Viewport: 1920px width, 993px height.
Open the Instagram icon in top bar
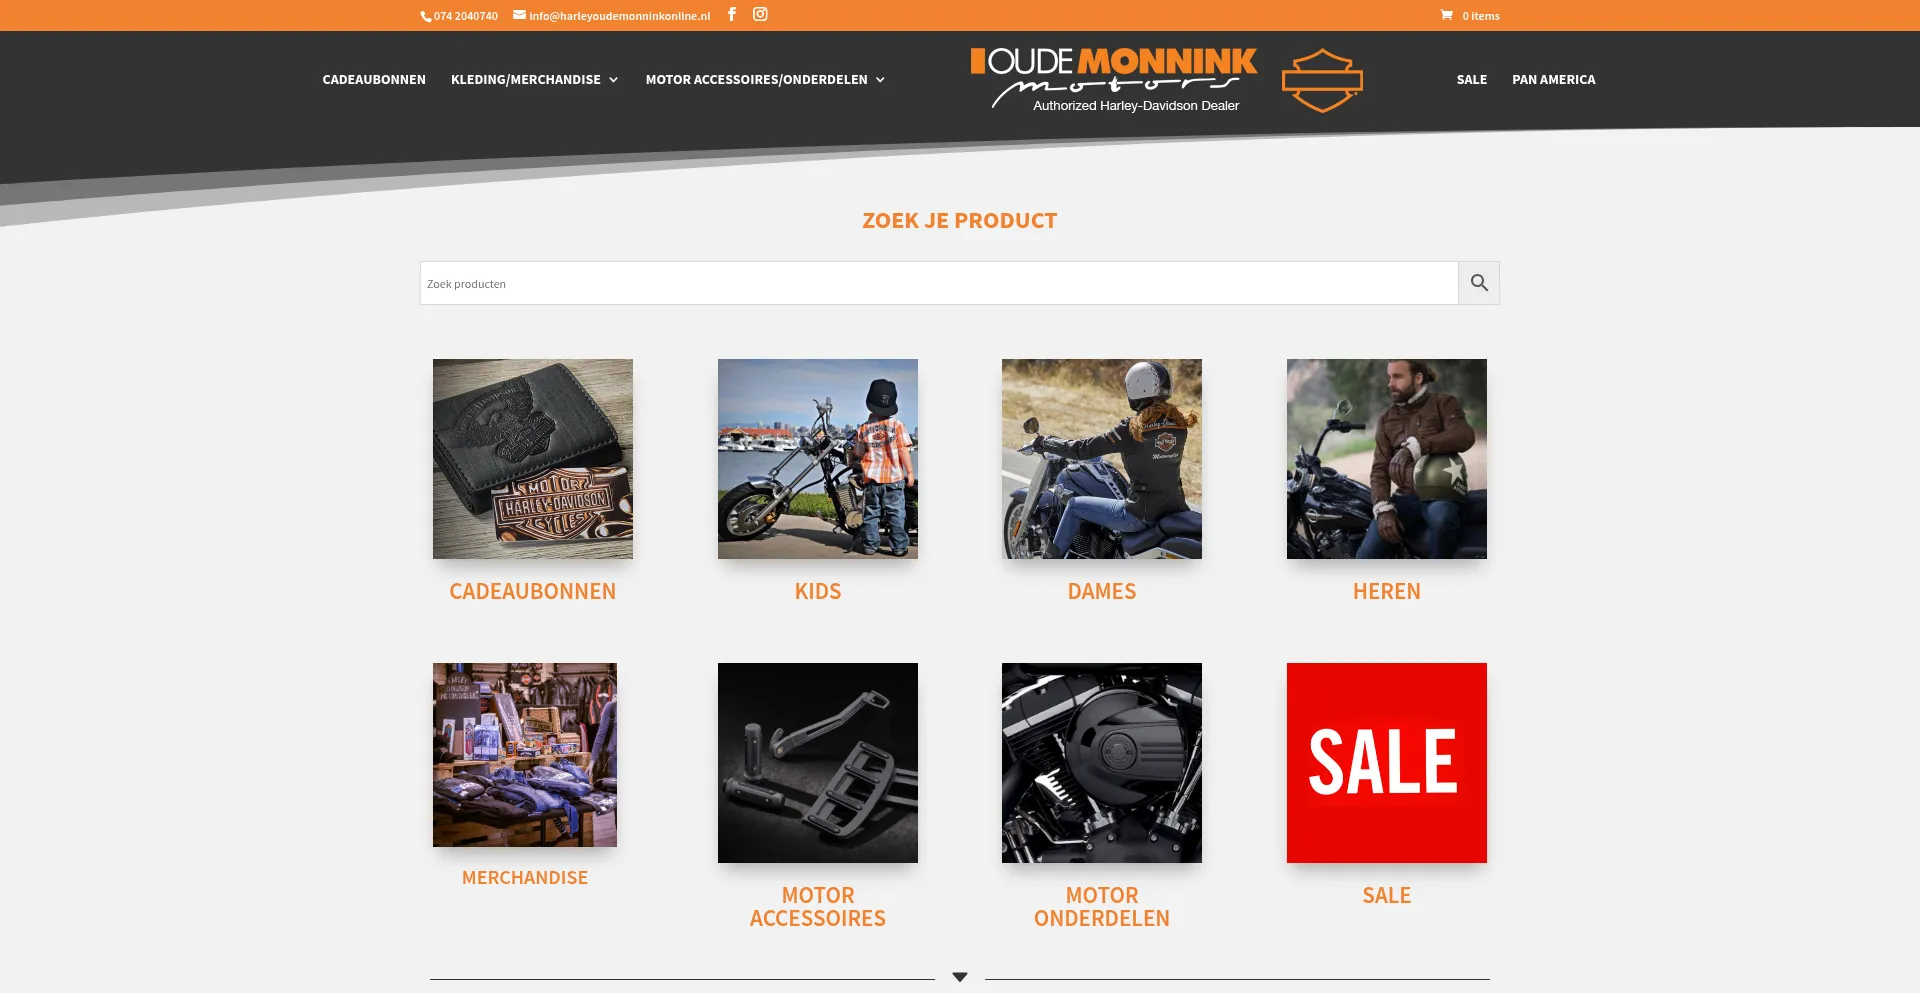pos(760,14)
